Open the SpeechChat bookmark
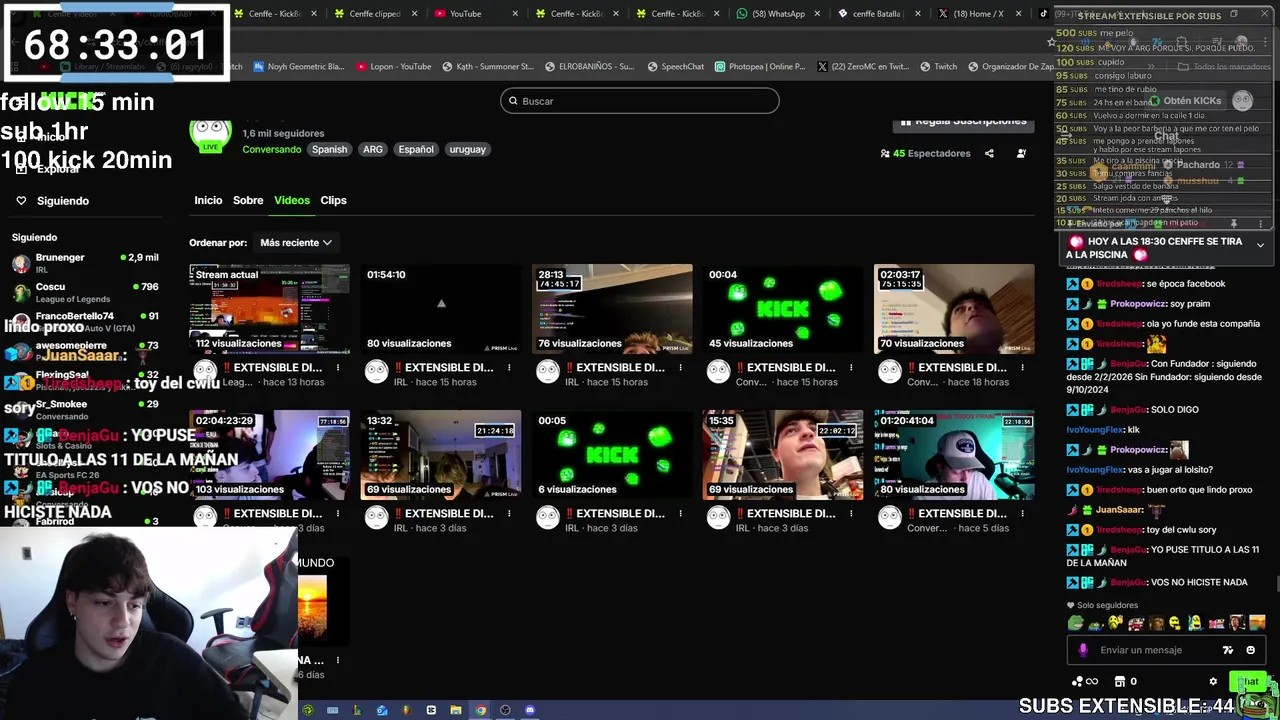The image size is (1280, 720). click(x=675, y=67)
